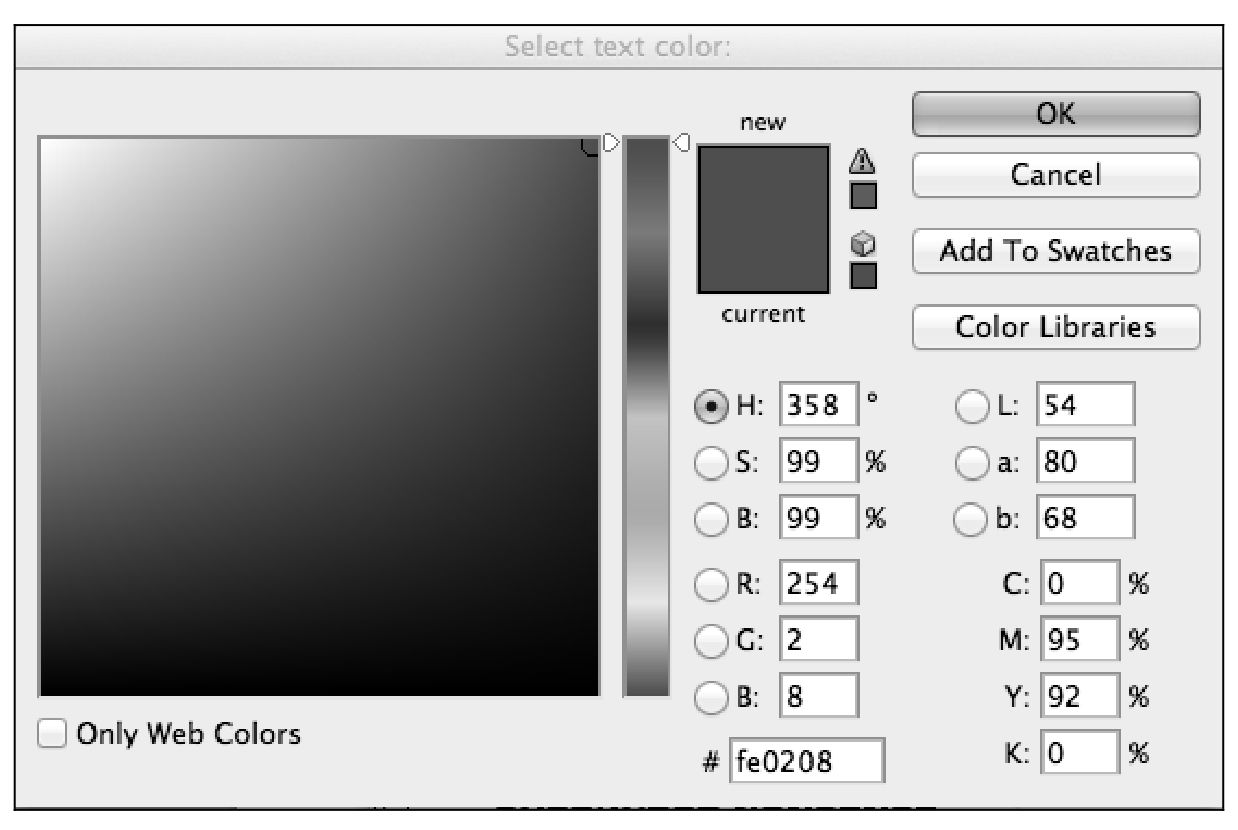
Task: Click the web-safe color swatch below cube
Action: click(863, 275)
